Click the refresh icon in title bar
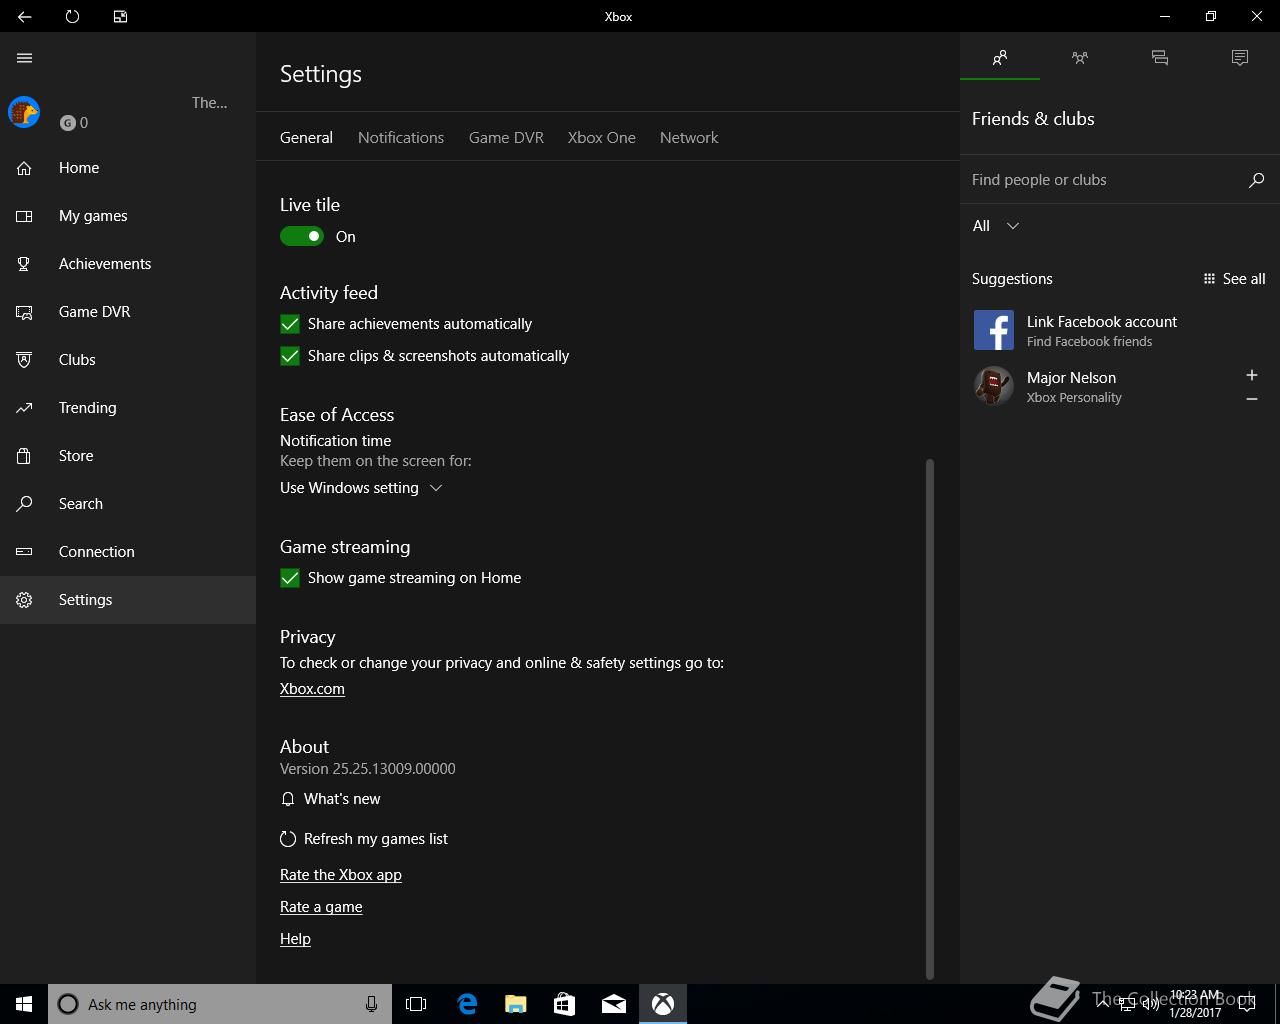 [x=72, y=16]
